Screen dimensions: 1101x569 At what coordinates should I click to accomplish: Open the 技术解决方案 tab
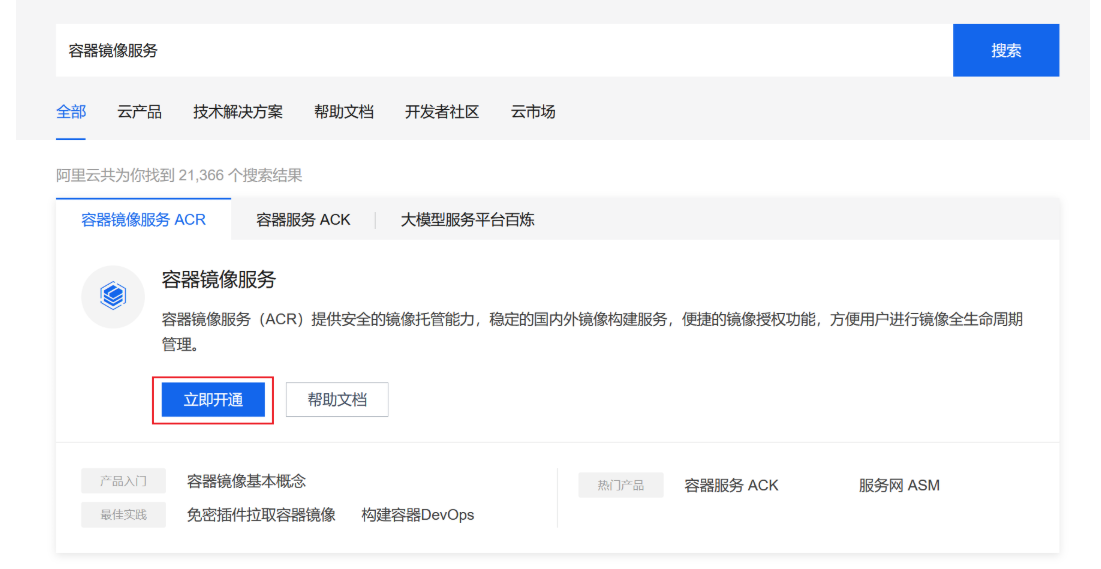coord(238,112)
